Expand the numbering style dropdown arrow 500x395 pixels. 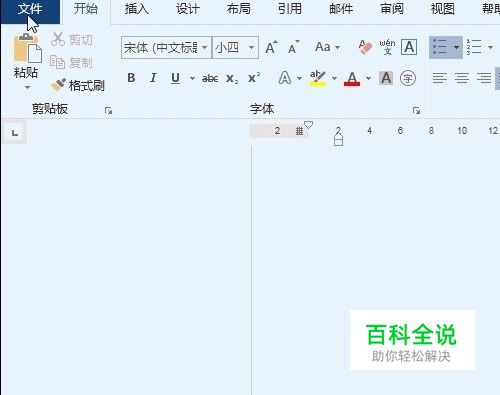tap(490, 47)
